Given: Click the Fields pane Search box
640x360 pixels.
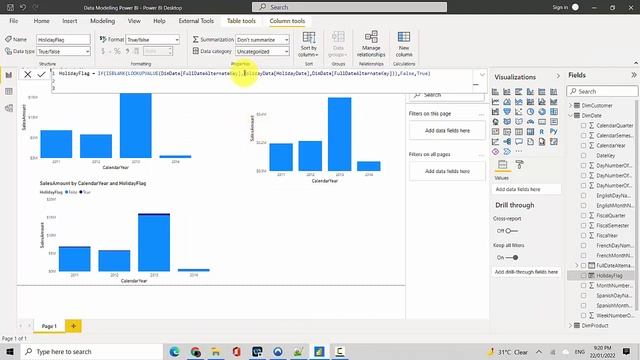Looking at the screenshot, I should pyautogui.click(x=602, y=91).
